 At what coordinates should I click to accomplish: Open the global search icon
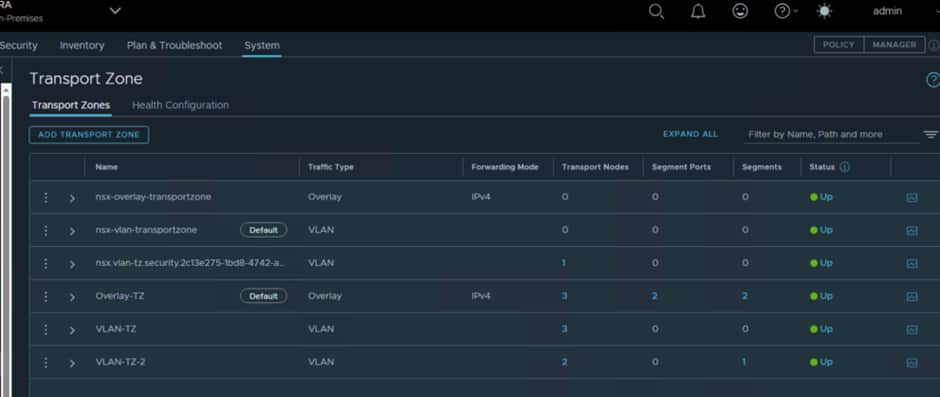(656, 12)
